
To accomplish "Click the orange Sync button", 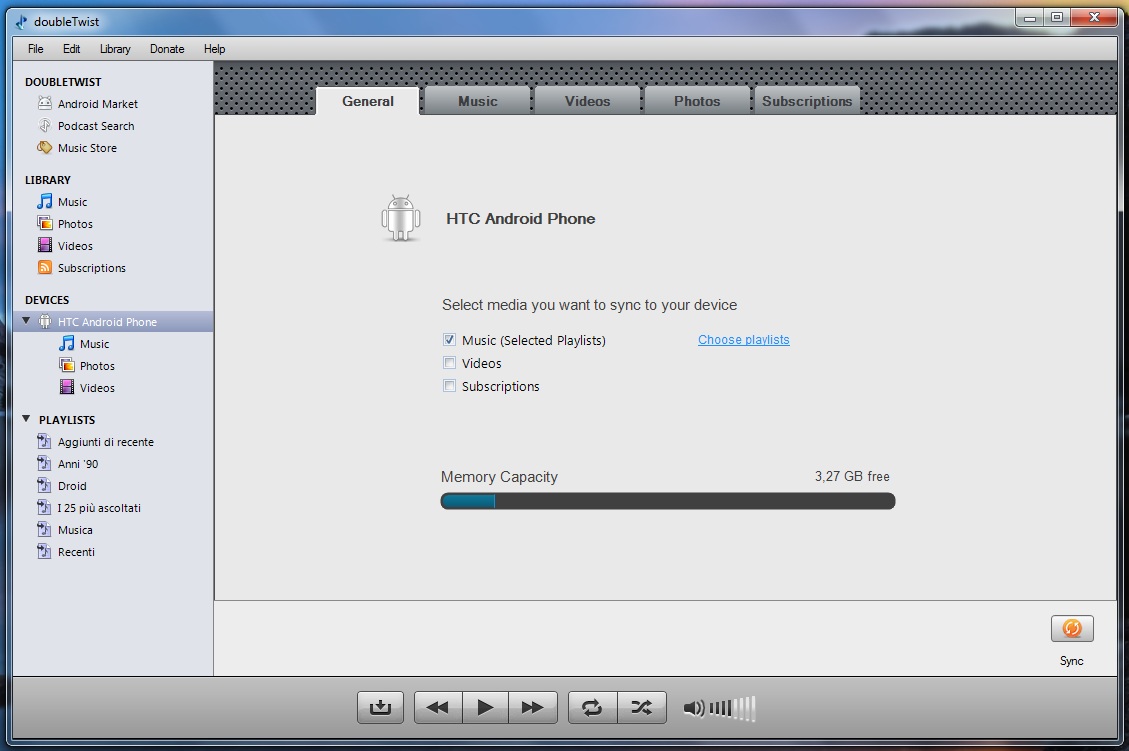I will click(1072, 629).
